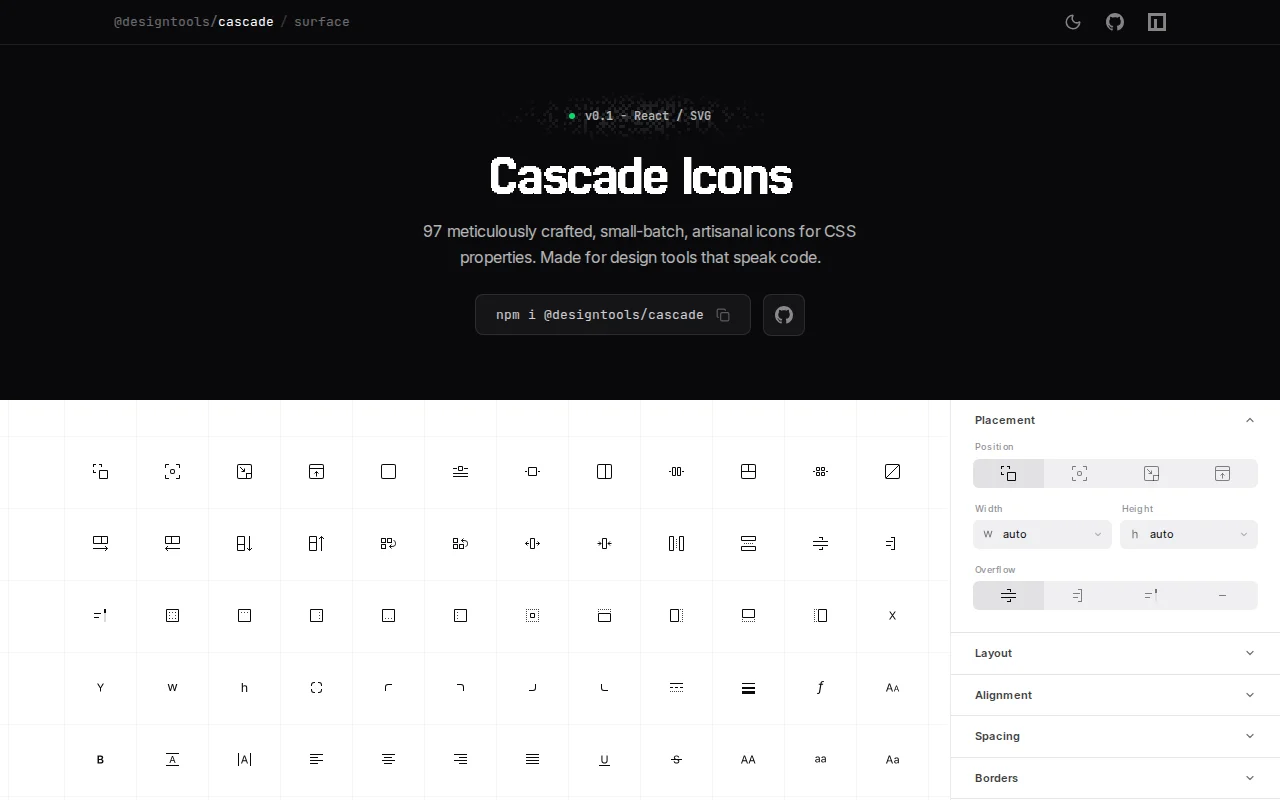Image resolution: width=1280 pixels, height=800 pixels.
Task: Click the dashed lines border style icon
Action: pos(676,687)
